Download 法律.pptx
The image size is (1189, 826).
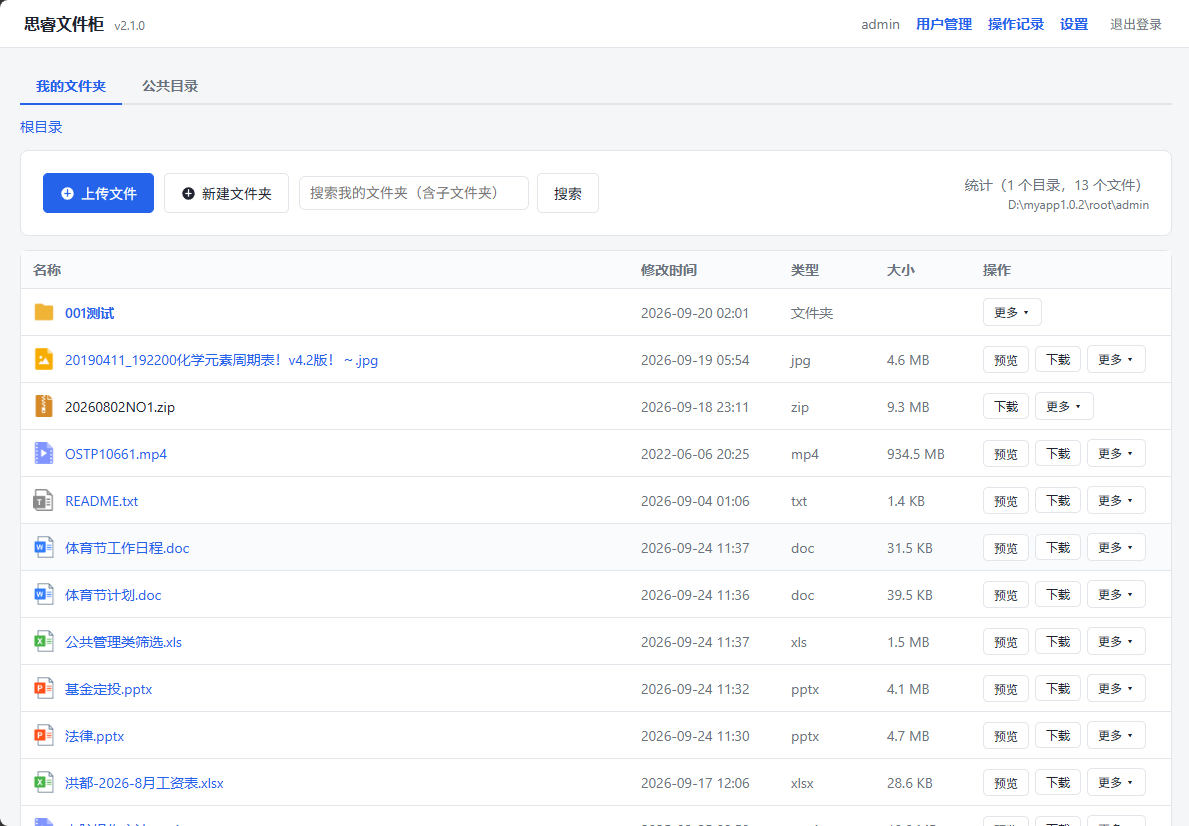click(x=1058, y=736)
